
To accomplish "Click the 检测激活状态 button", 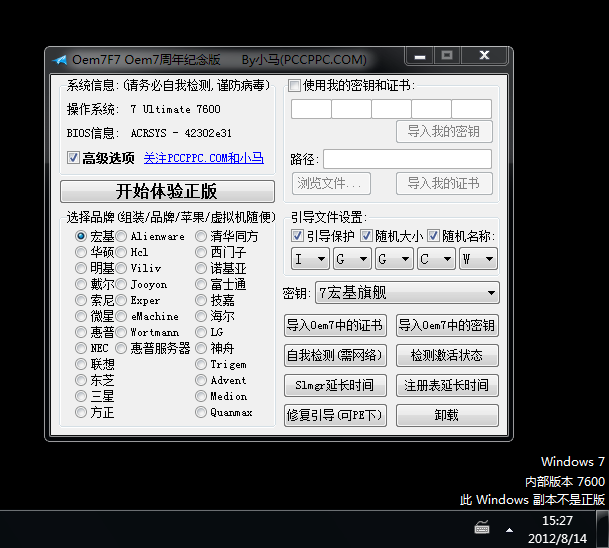I will (446, 355).
